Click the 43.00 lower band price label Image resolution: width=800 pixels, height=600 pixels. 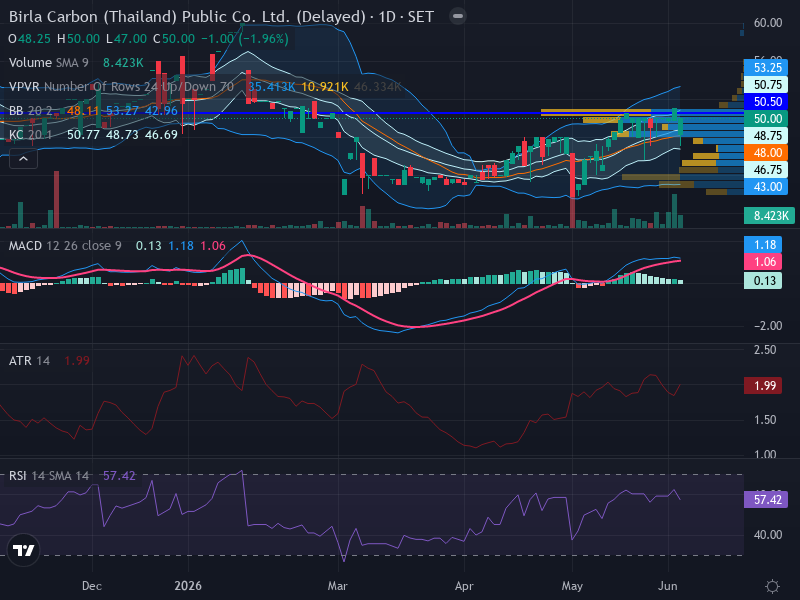click(x=766, y=187)
